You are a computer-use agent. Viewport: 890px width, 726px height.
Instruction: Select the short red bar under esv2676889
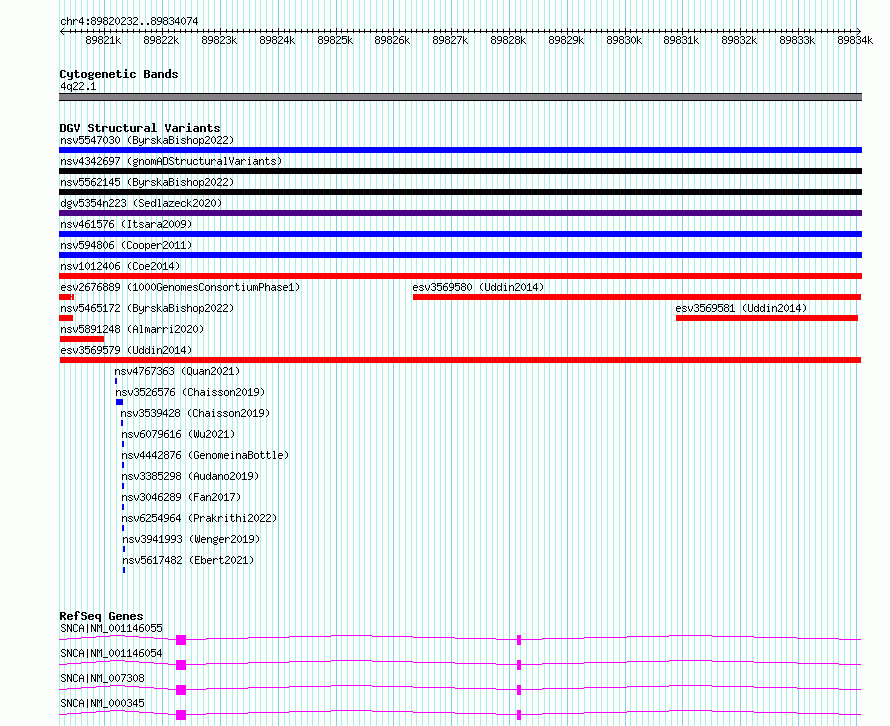[66, 297]
